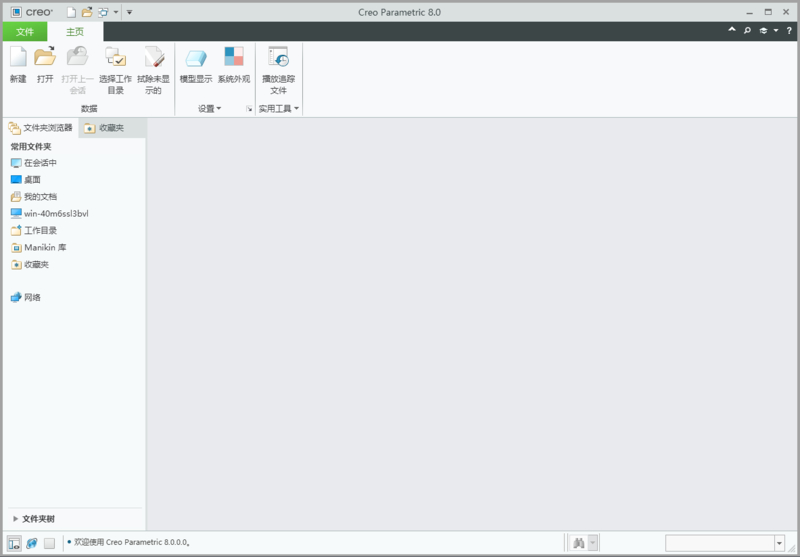Image resolution: width=800 pixels, height=557 pixels.
Task: Click New file icon in quick access toolbar
Action: [71, 12]
